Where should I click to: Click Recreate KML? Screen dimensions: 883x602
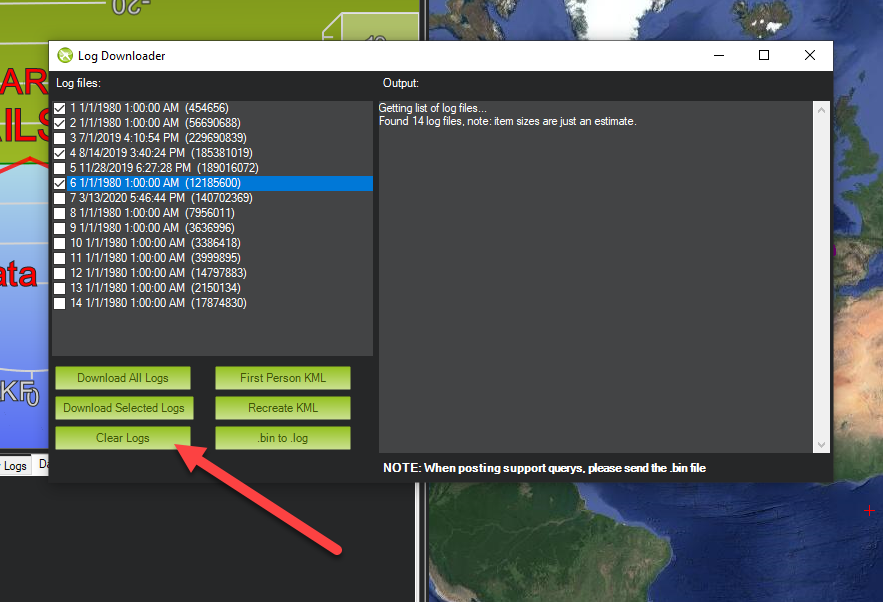[282, 407]
